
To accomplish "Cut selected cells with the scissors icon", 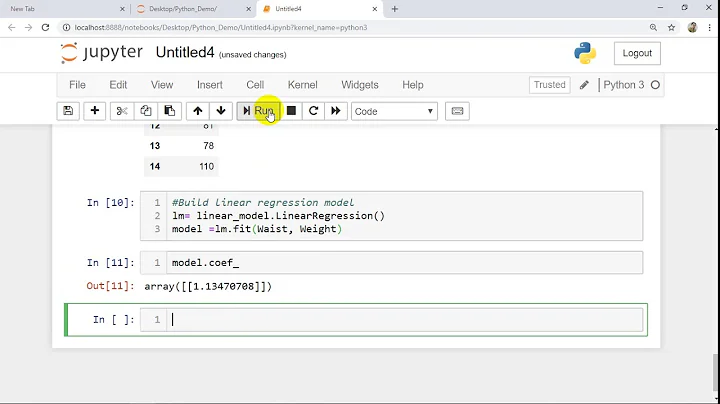I will click(x=122, y=111).
